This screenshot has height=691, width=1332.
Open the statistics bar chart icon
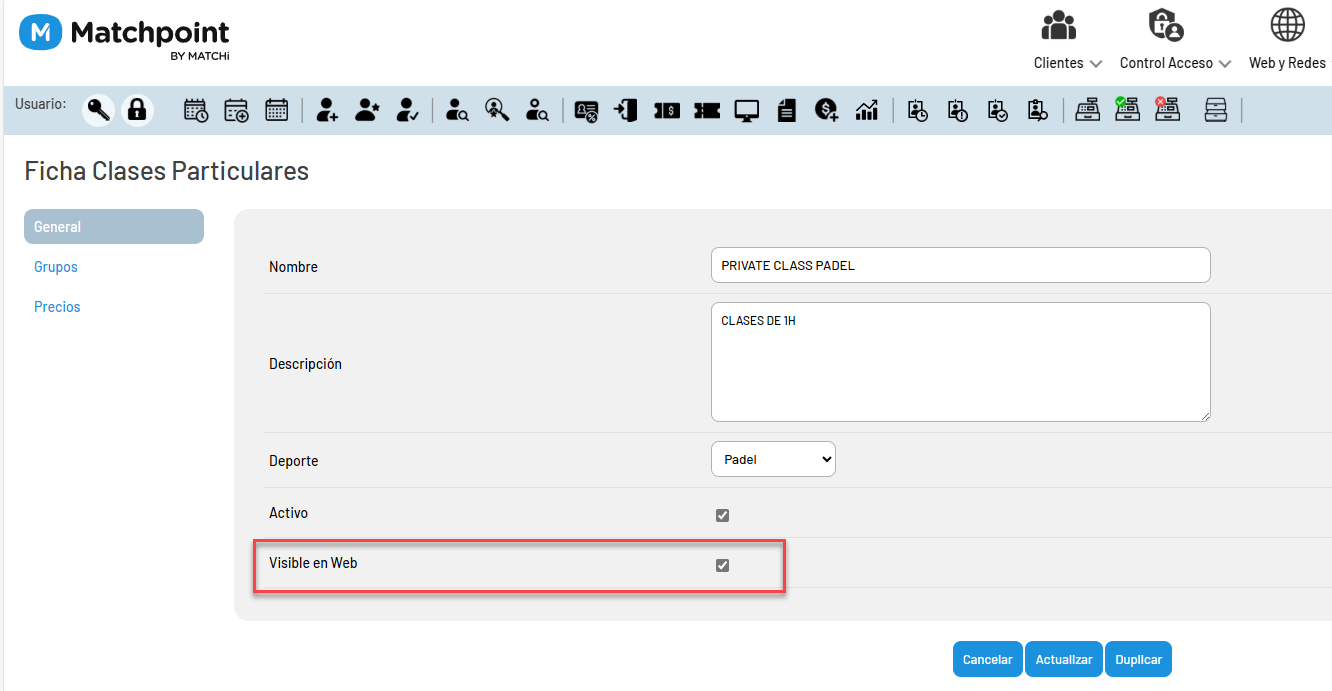(866, 110)
